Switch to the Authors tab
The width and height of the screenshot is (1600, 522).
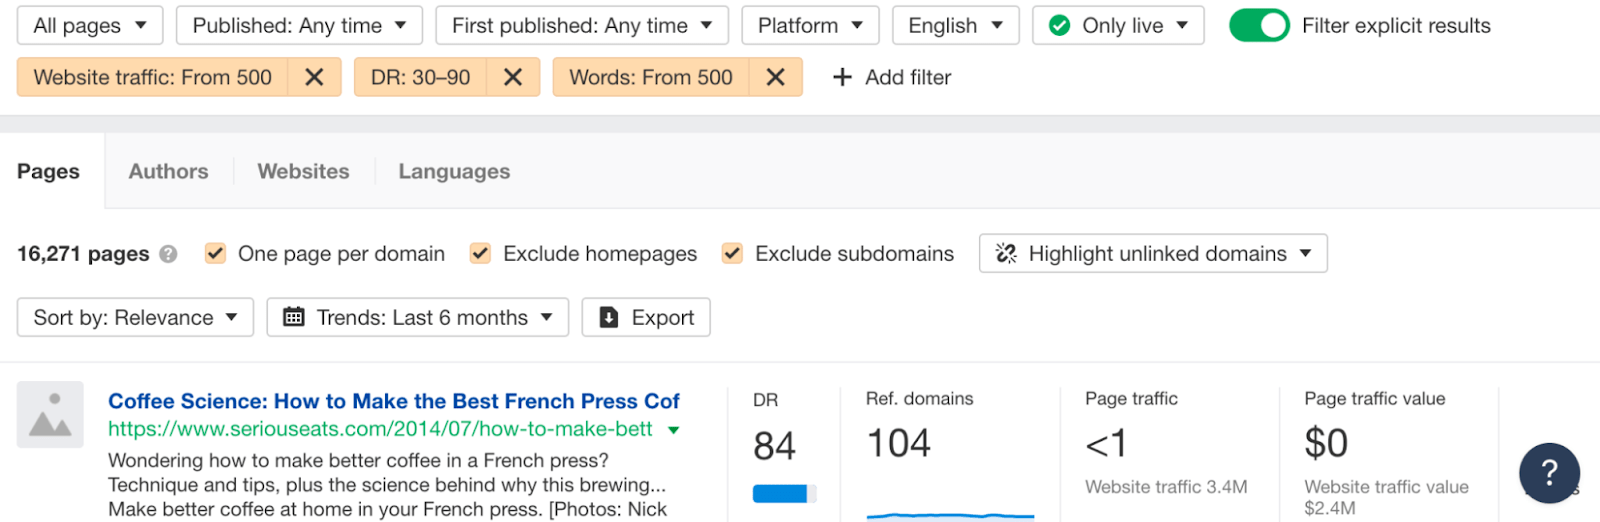click(168, 171)
